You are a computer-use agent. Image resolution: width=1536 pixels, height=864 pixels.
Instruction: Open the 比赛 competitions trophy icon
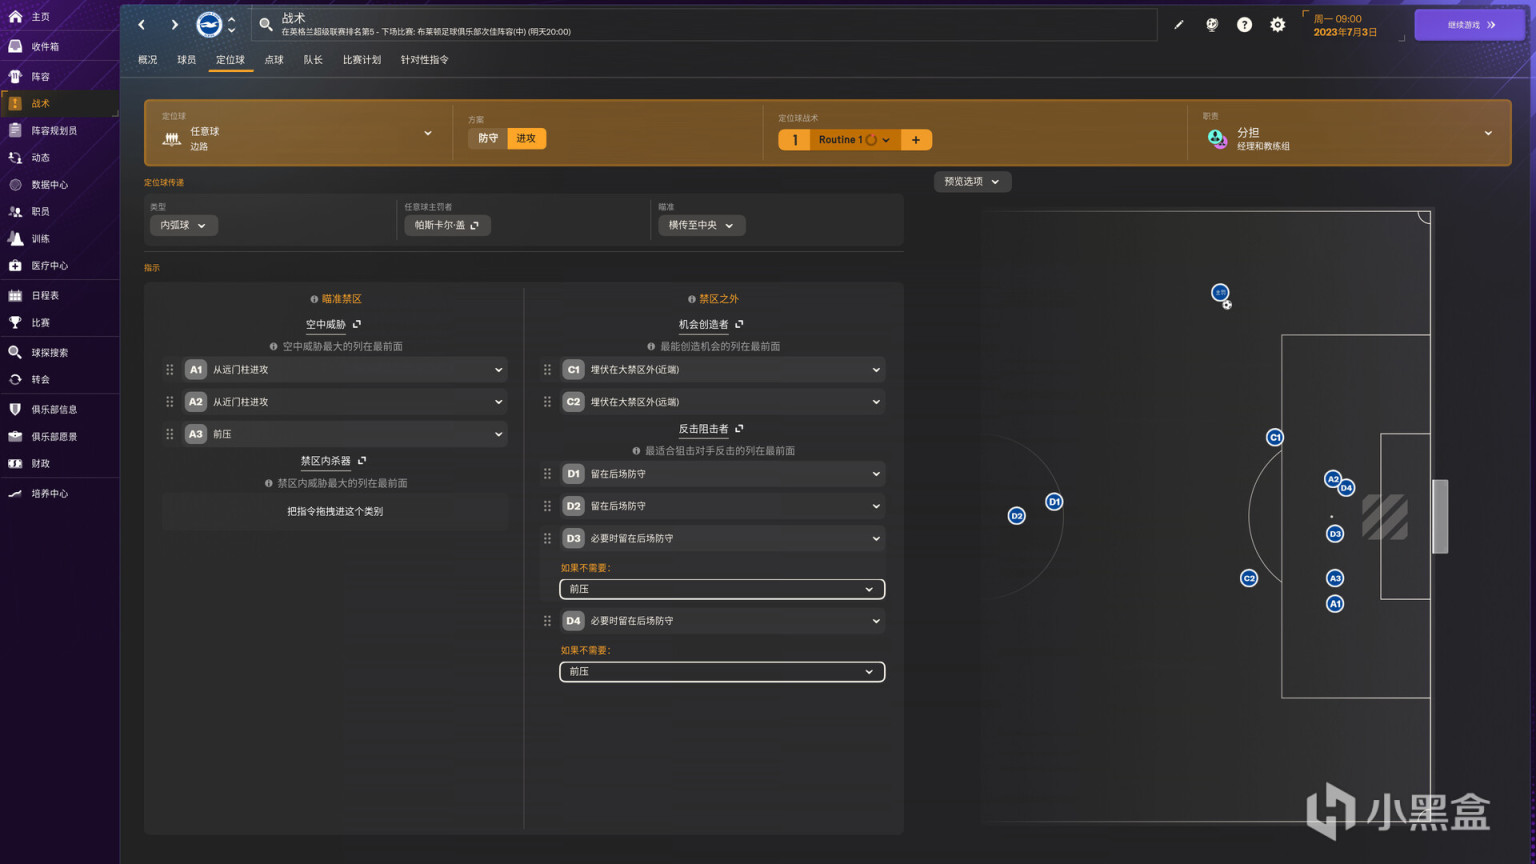(x=15, y=322)
